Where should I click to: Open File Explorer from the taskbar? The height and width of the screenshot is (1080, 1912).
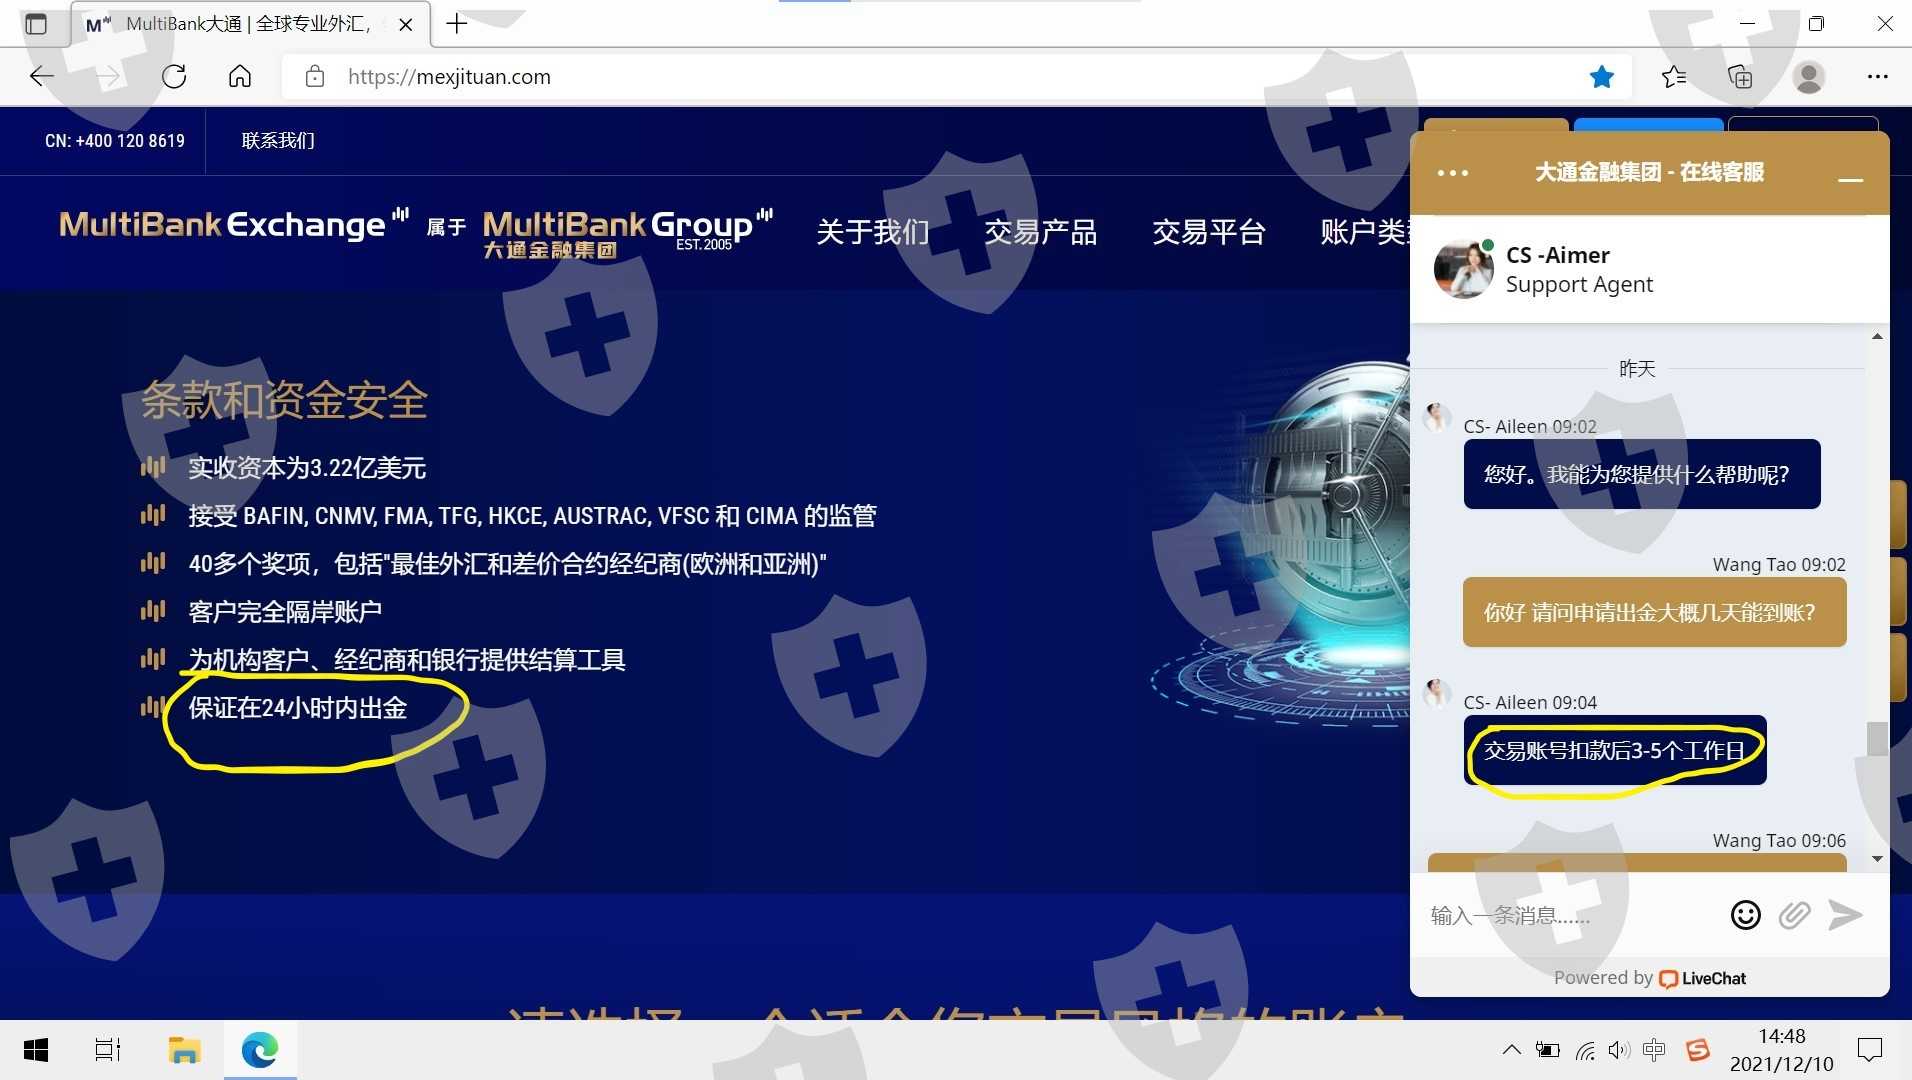[x=184, y=1050]
